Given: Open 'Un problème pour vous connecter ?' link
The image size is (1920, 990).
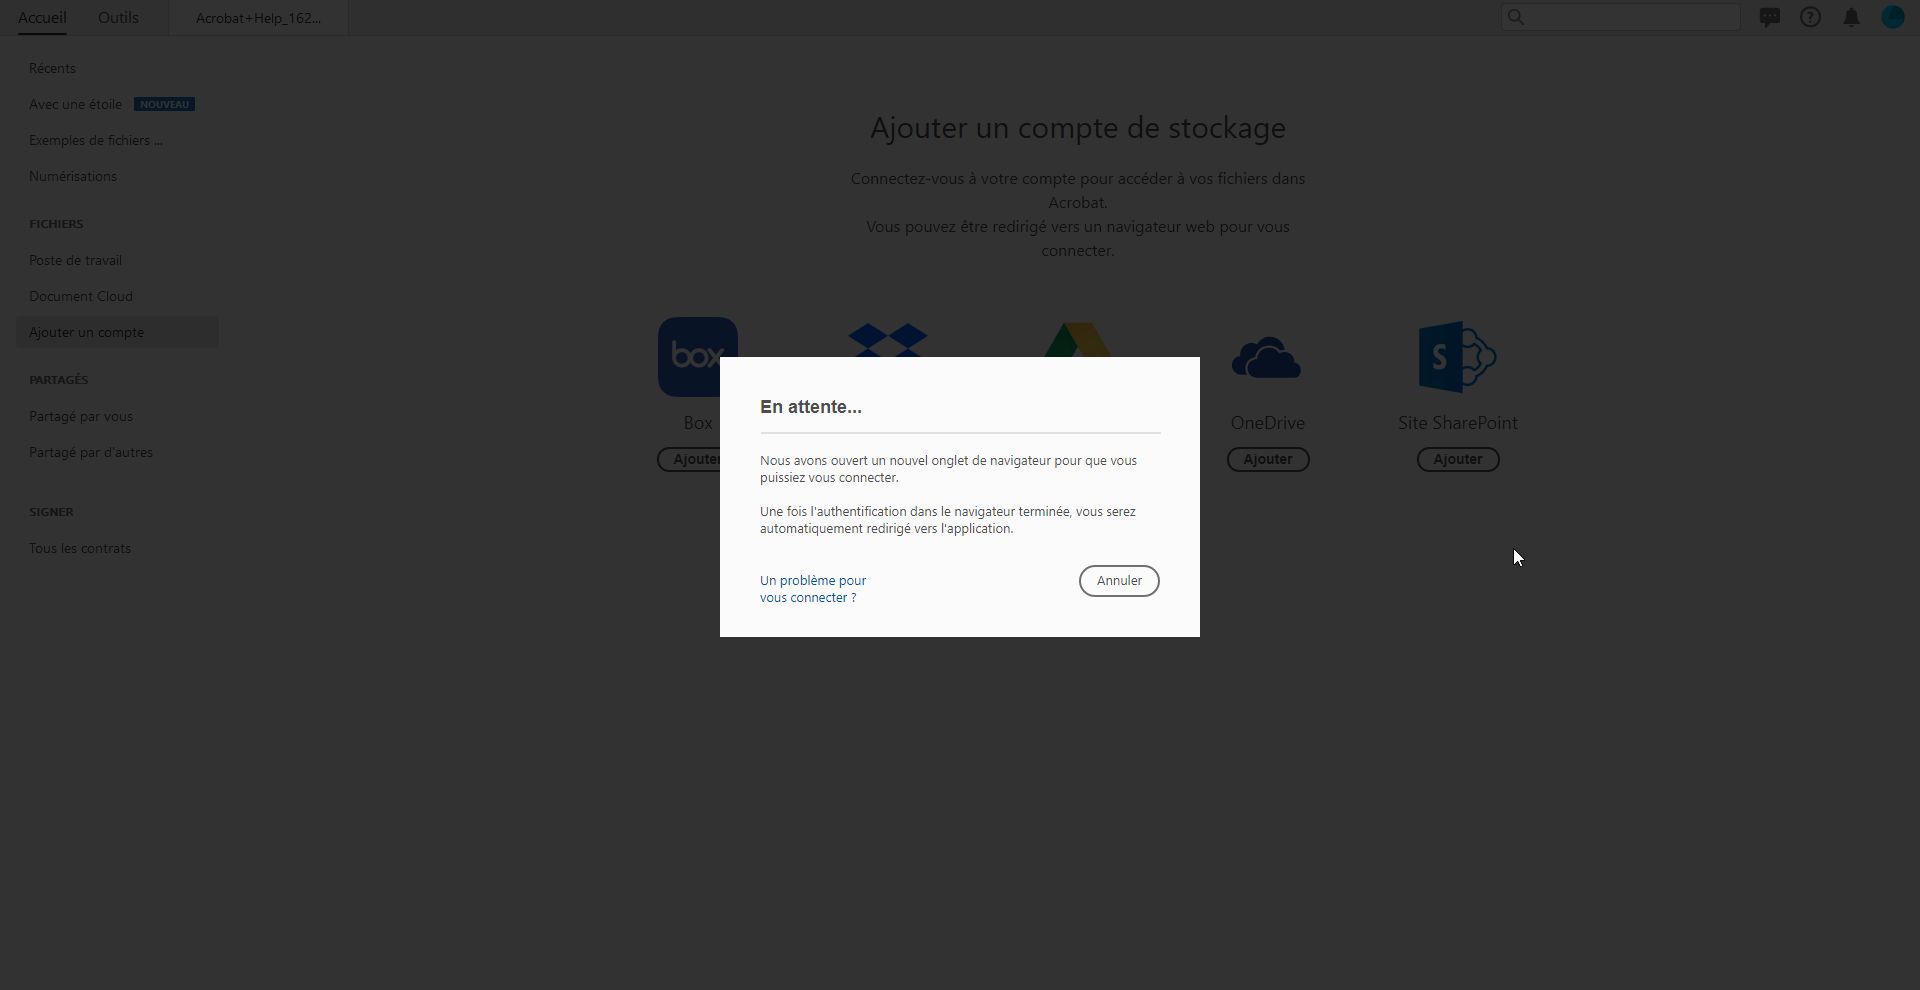Looking at the screenshot, I should pyautogui.click(x=812, y=589).
